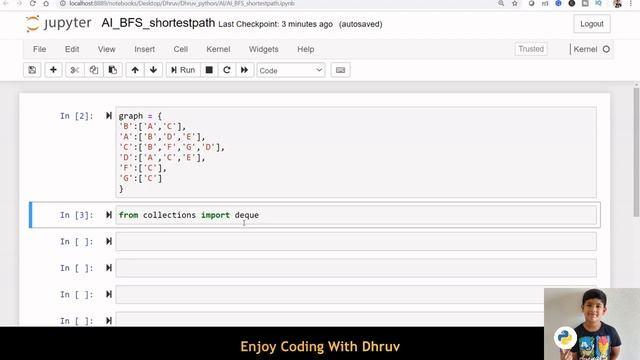Click the first empty code cell
640x360 pixels.
coord(356,242)
